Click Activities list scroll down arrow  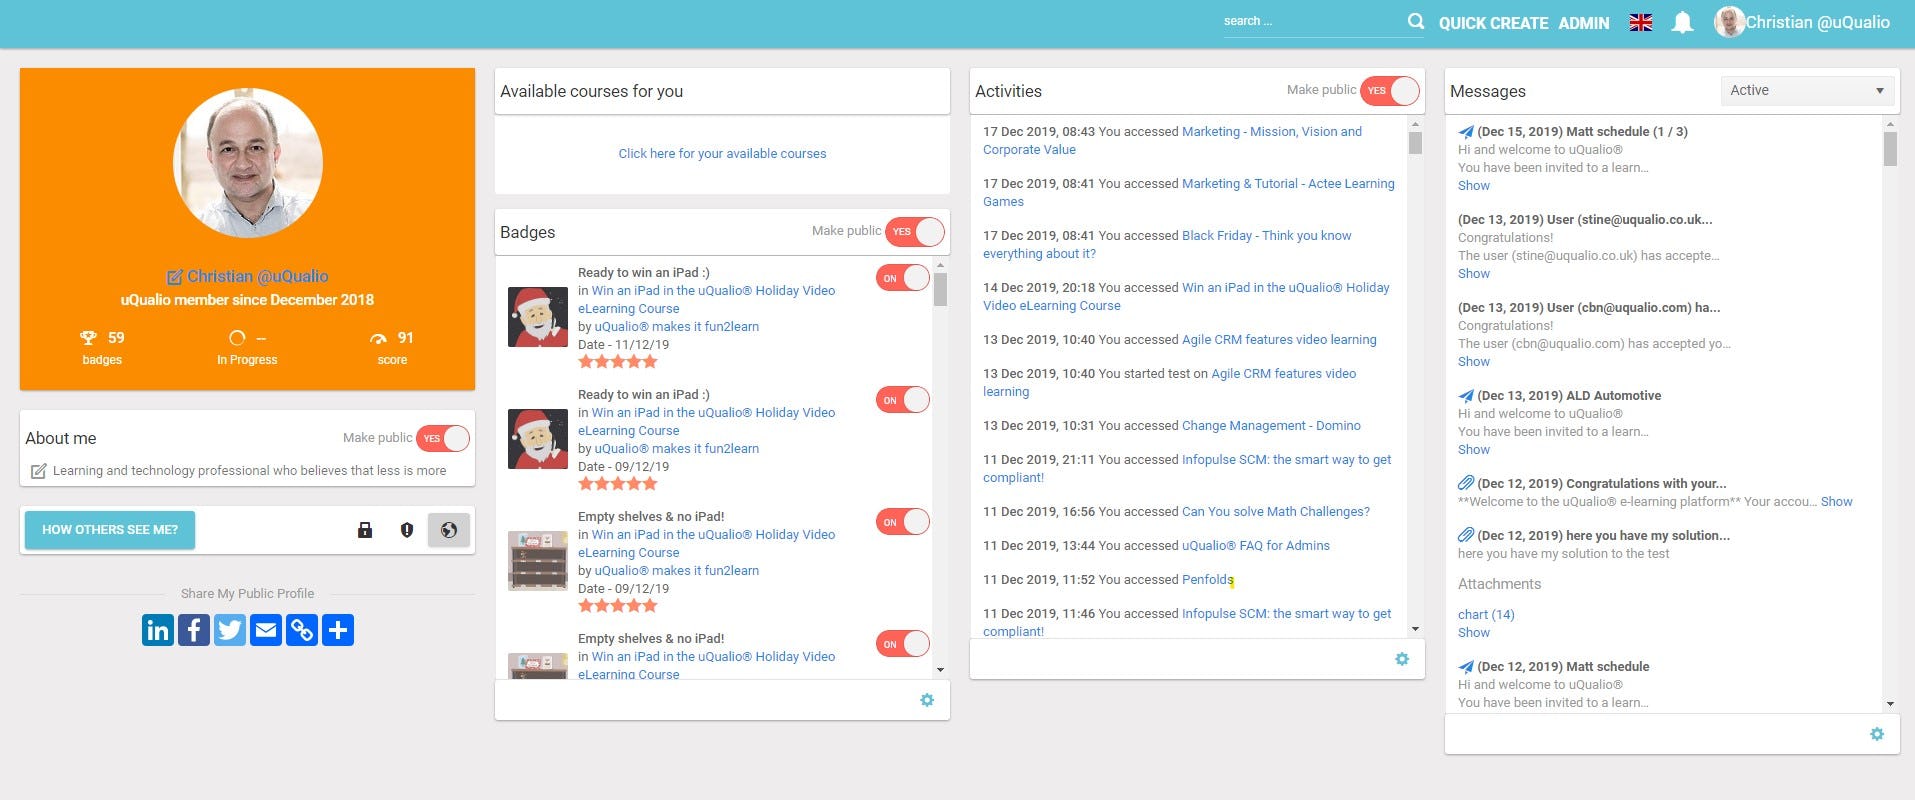pyautogui.click(x=1415, y=629)
